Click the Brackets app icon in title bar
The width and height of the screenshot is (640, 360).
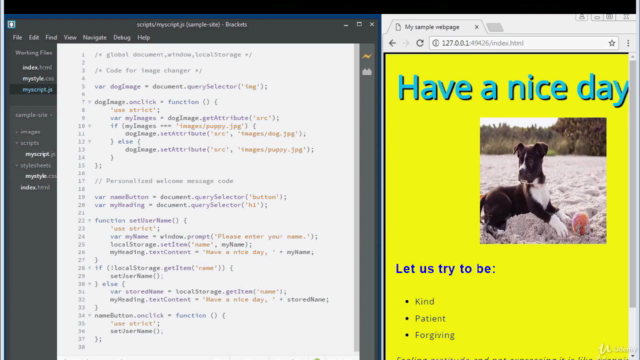pyautogui.click(x=11, y=24)
